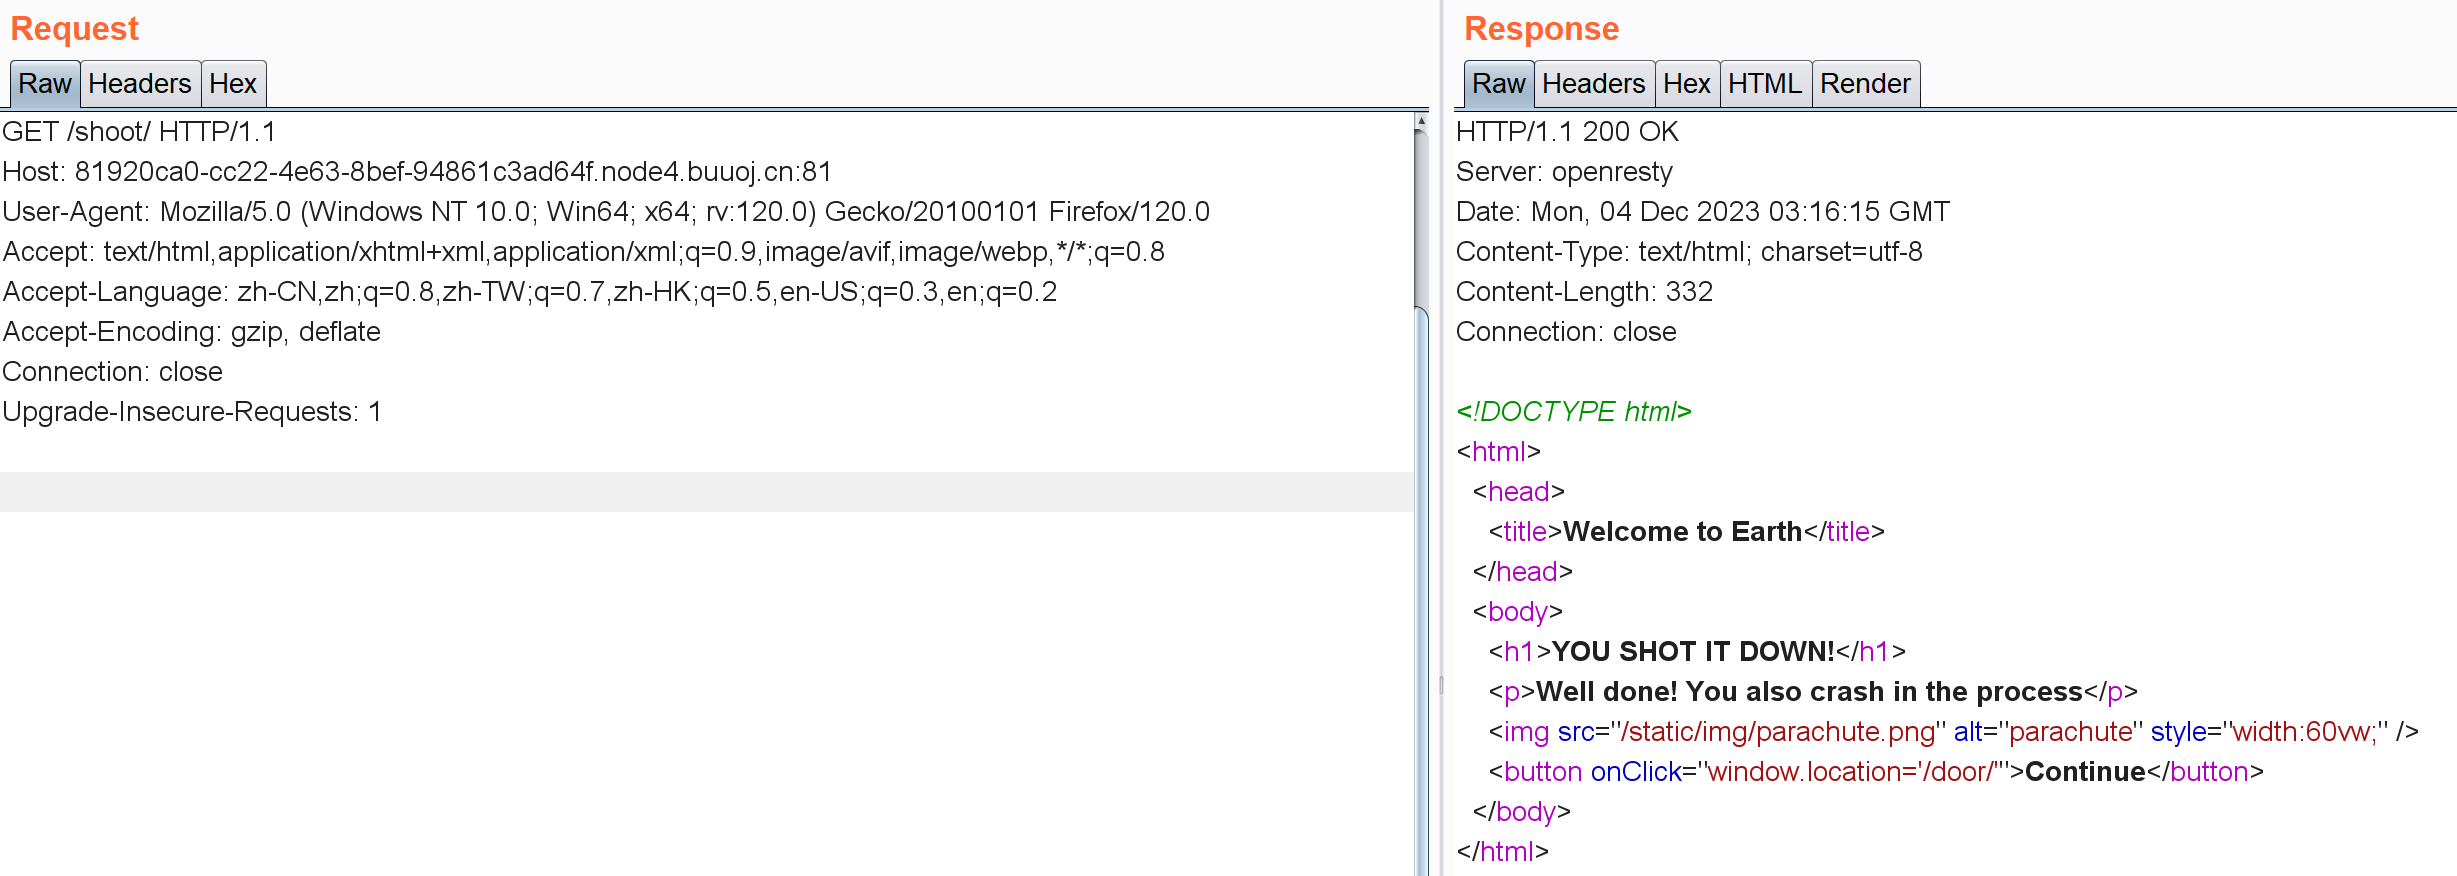Click the Accept-Language header line
Viewport: 2457px width, 876px height.
pos(530,292)
